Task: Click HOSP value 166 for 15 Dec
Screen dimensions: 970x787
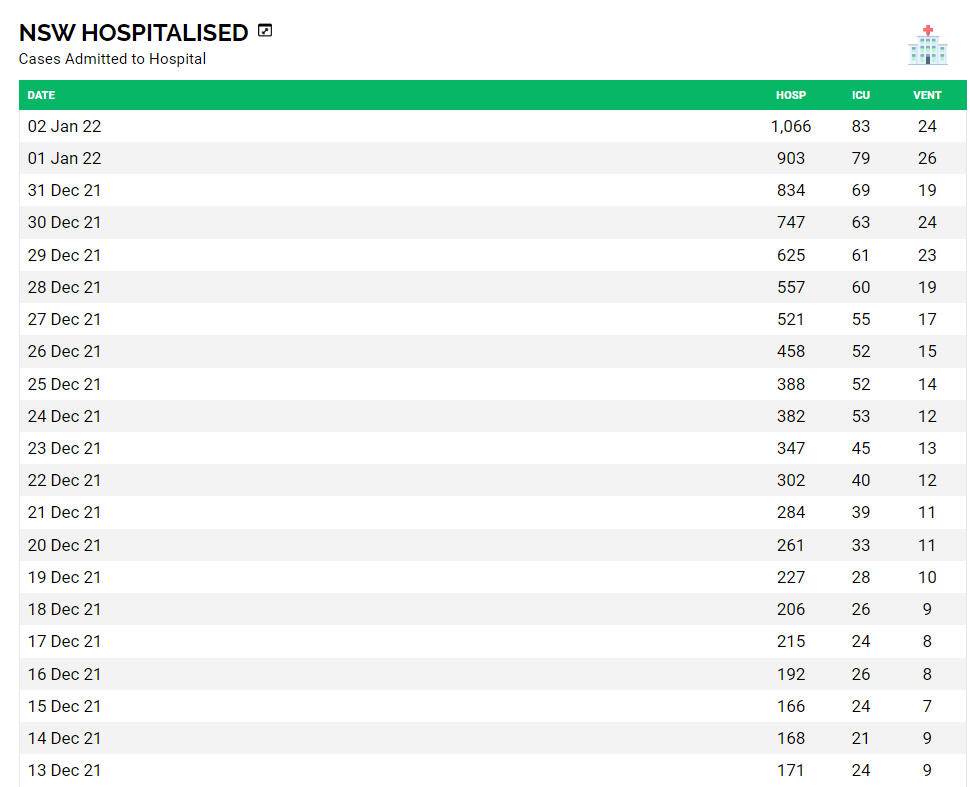Action: [790, 706]
